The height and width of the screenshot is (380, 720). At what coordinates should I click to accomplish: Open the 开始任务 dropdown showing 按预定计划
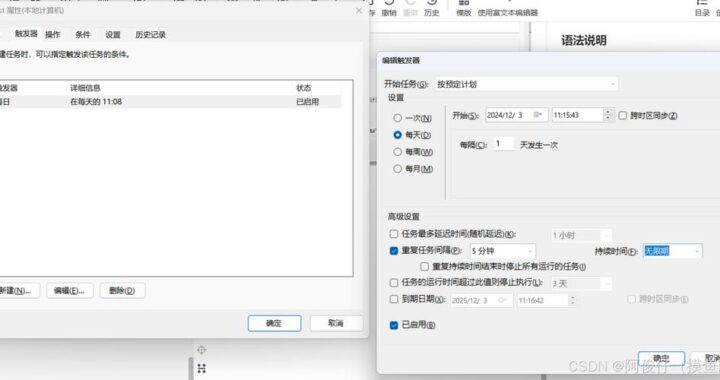tap(526, 84)
